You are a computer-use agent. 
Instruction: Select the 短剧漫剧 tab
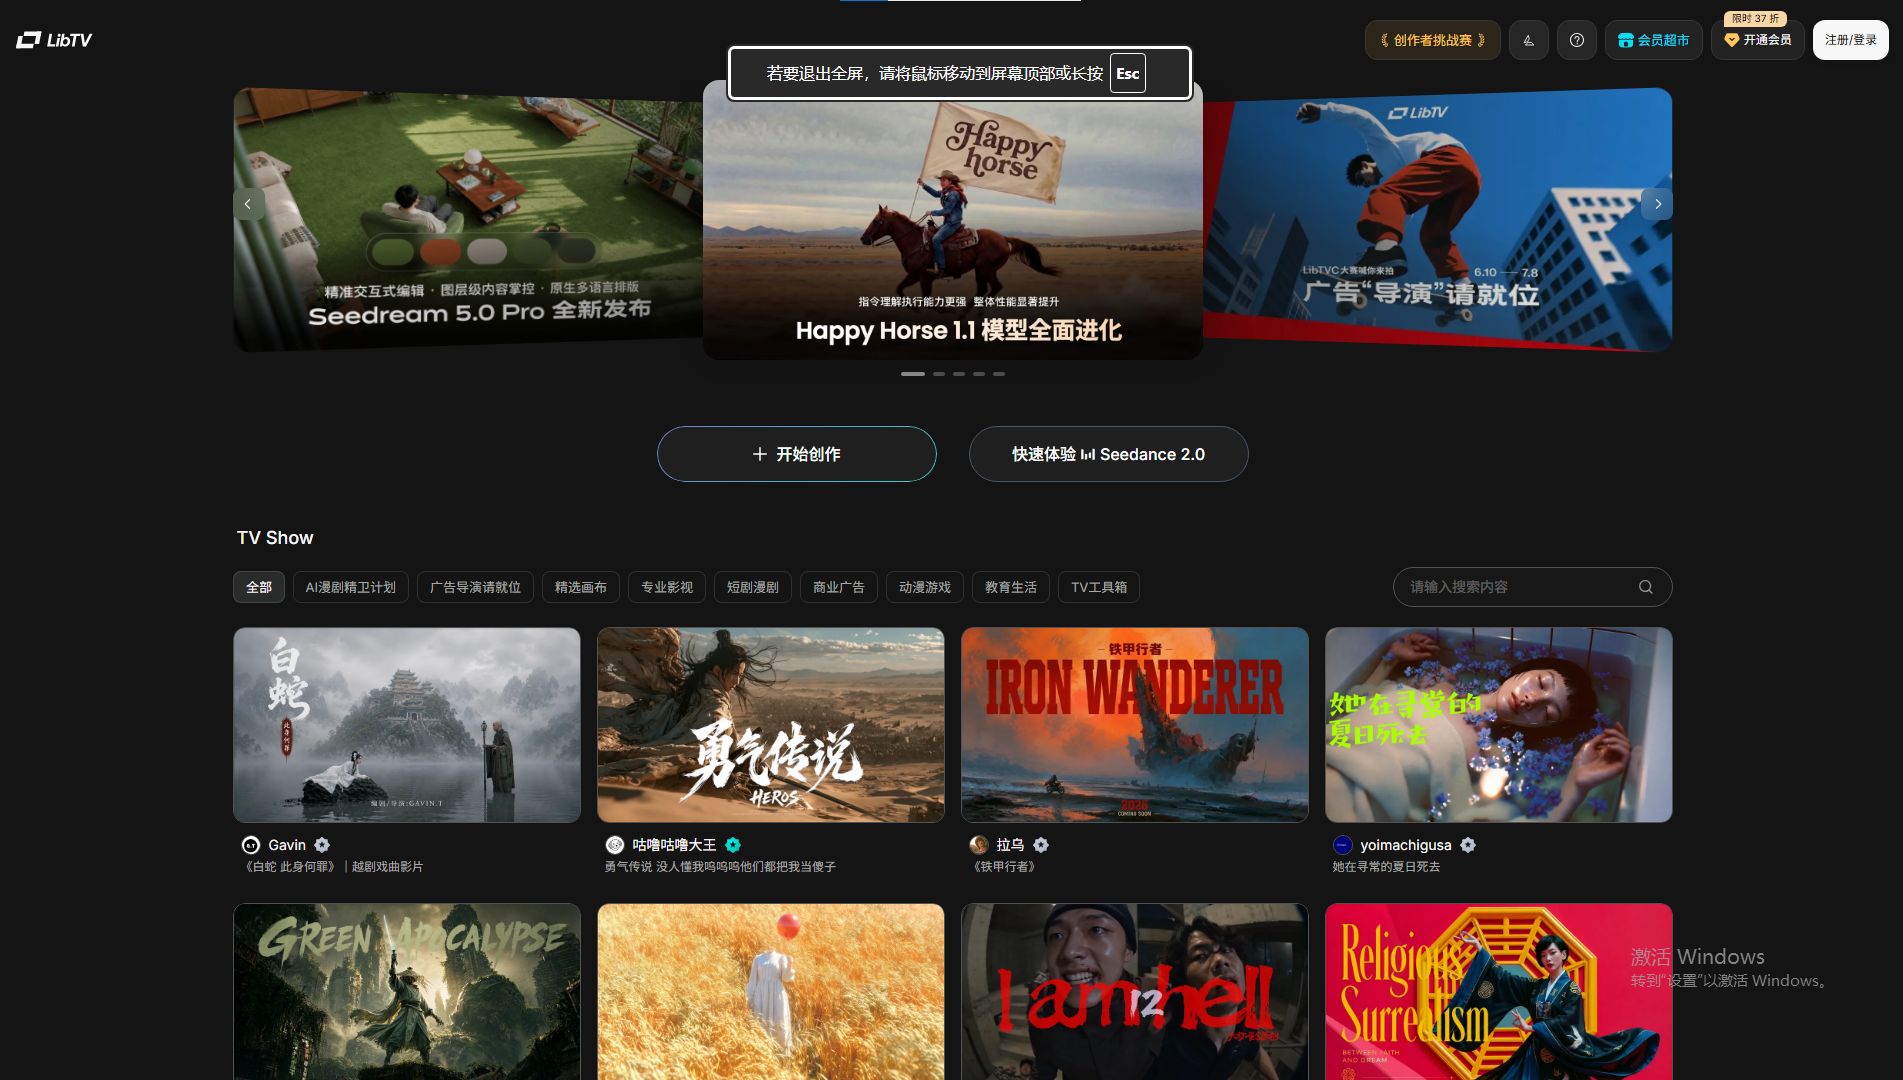pos(753,587)
